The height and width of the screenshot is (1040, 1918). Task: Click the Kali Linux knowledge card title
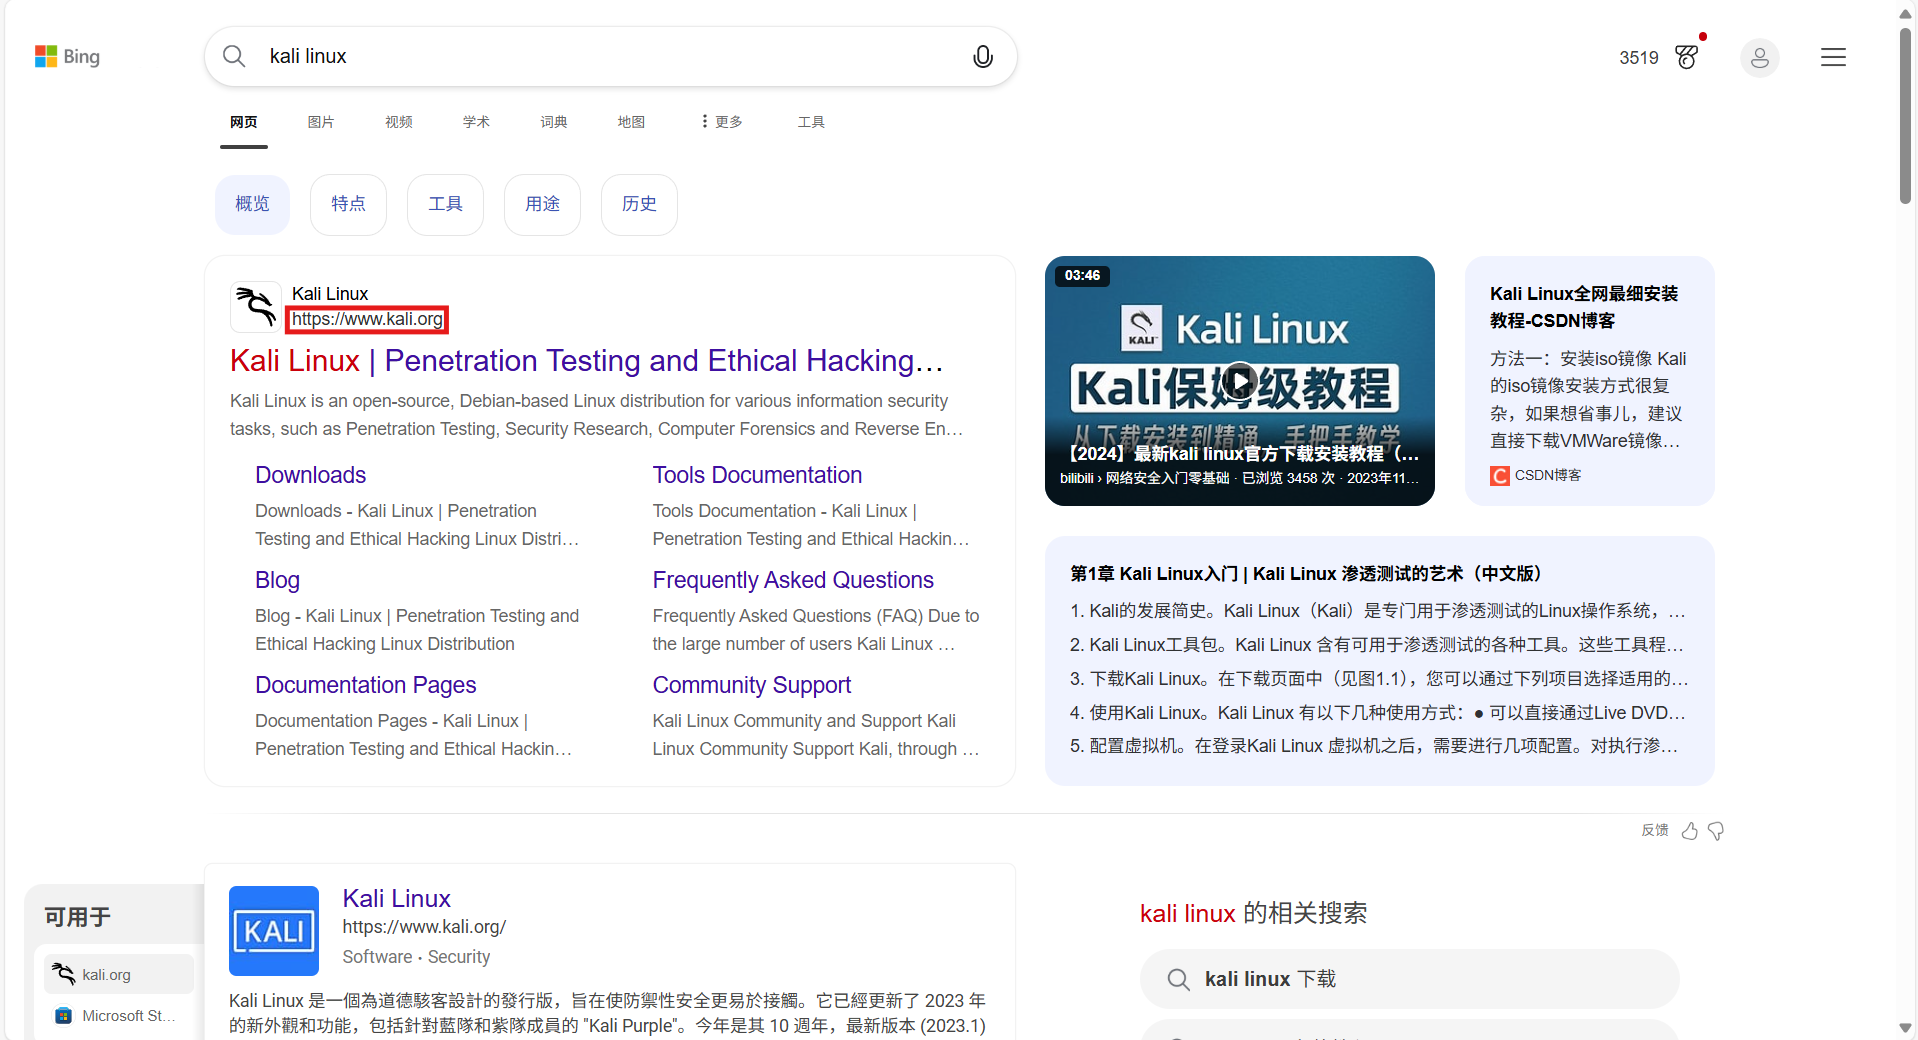(396, 898)
